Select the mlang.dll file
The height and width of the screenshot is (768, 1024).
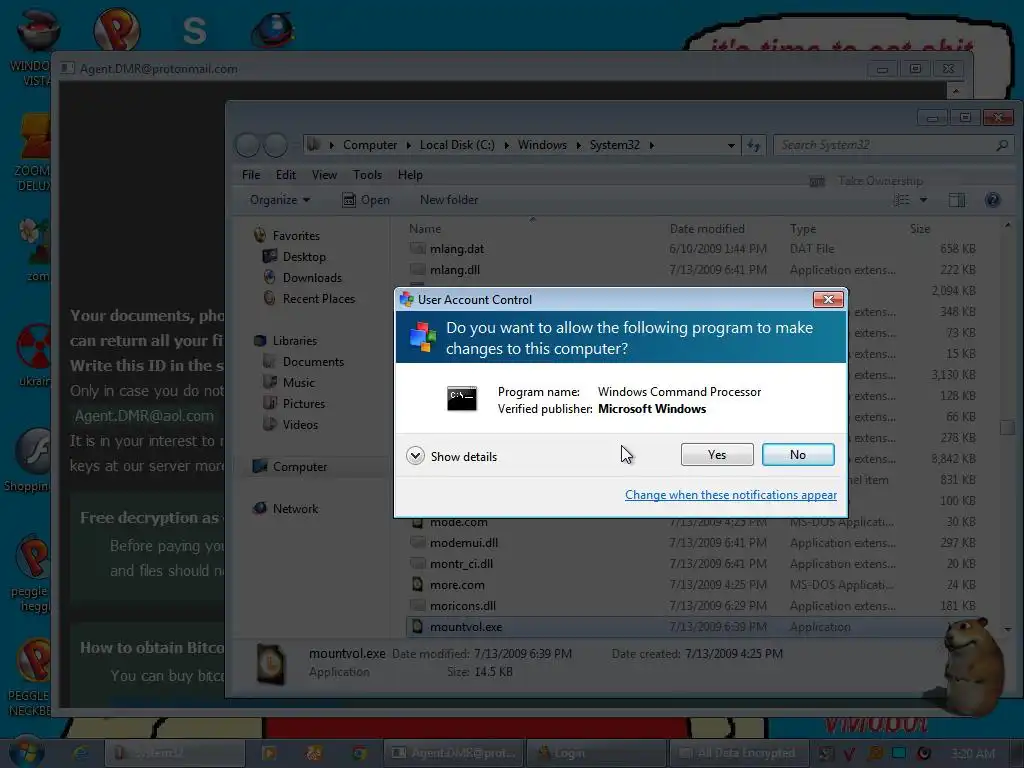[455, 270]
